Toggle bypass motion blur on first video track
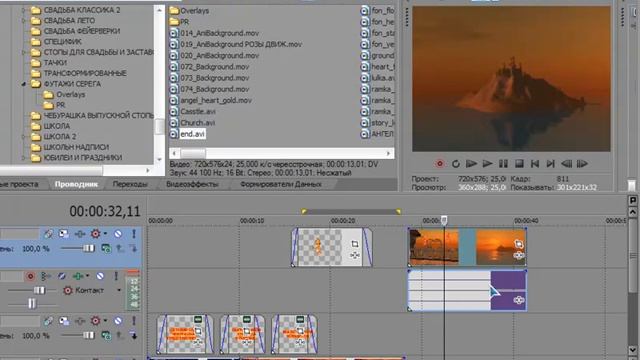Screen dimensions: 640x360 (49, 234)
